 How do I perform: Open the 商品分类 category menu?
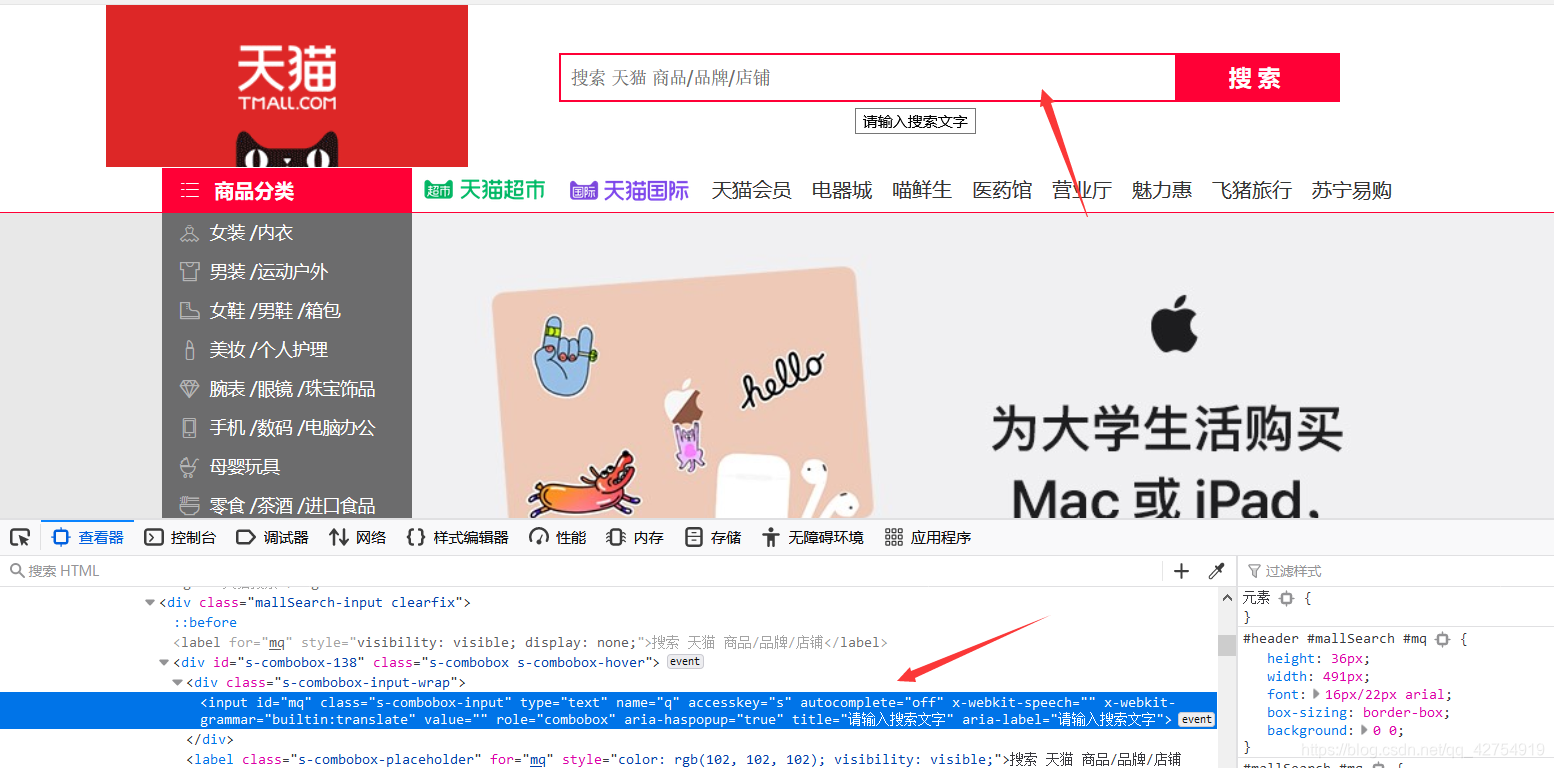point(287,190)
